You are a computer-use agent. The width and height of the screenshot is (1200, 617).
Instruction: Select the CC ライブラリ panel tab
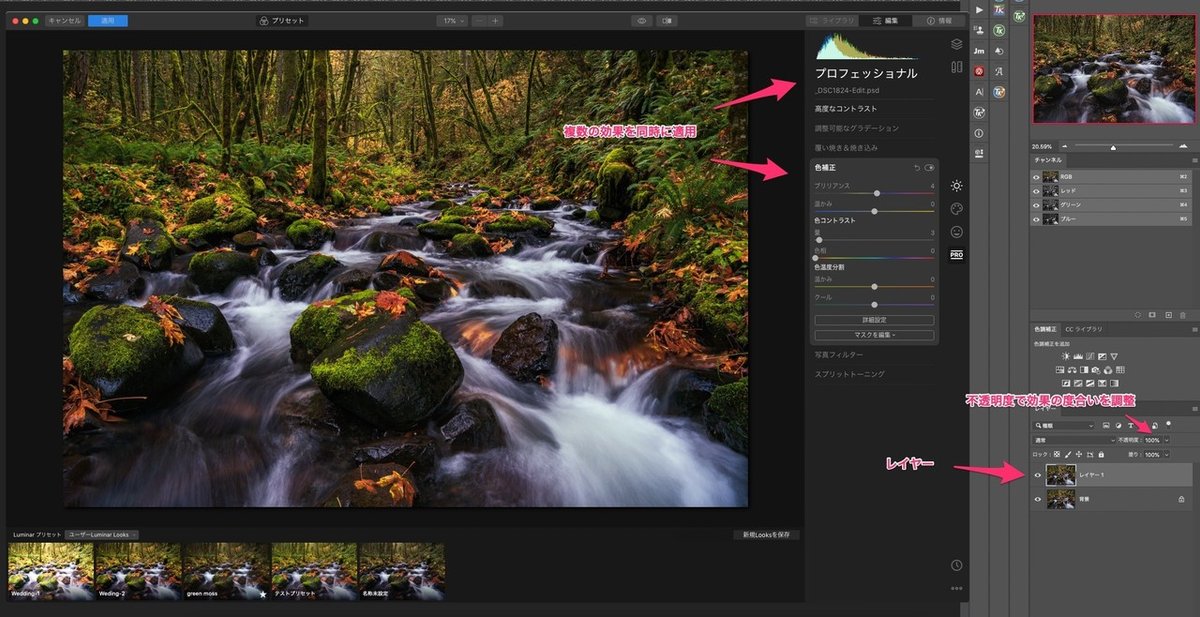(1084, 329)
